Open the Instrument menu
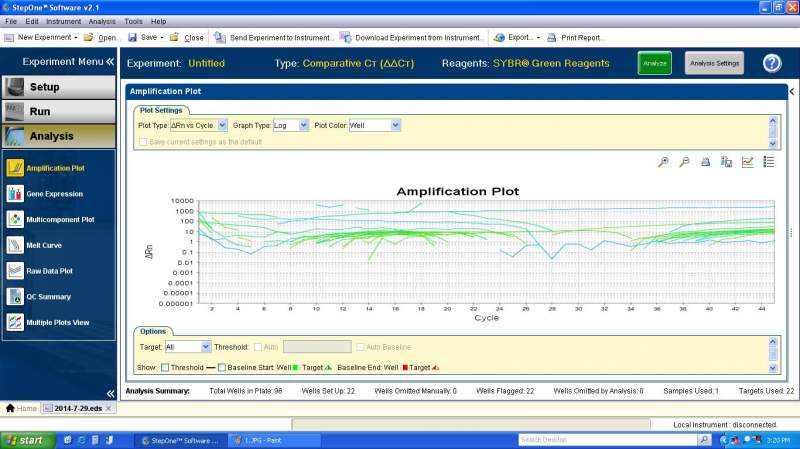800x449 pixels. click(x=63, y=21)
